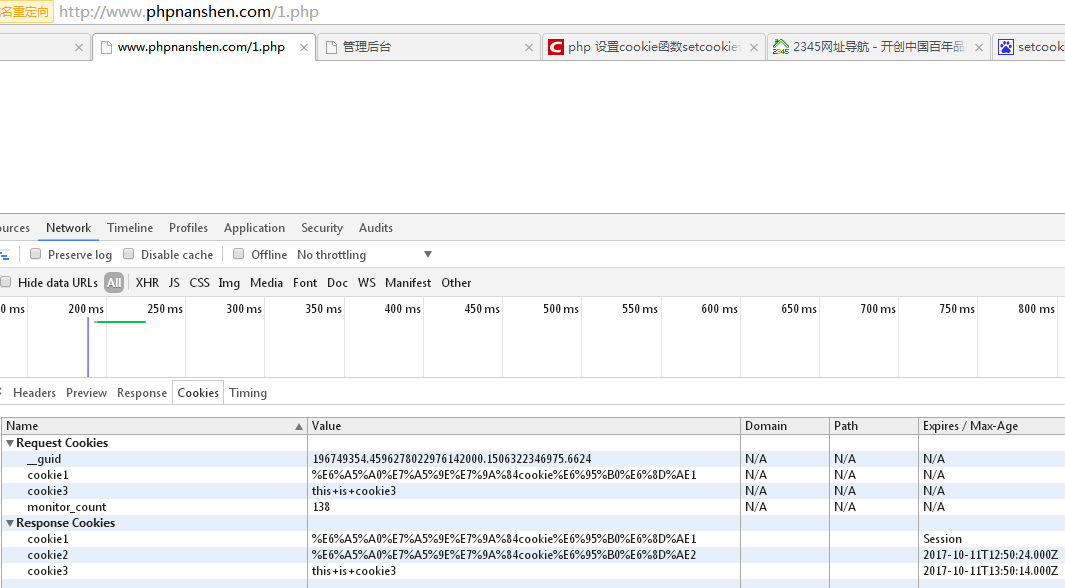Sort by Expires / Max-Age column
Image resolution: width=1065 pixels, height=588 pixels.
pos(992,426)
